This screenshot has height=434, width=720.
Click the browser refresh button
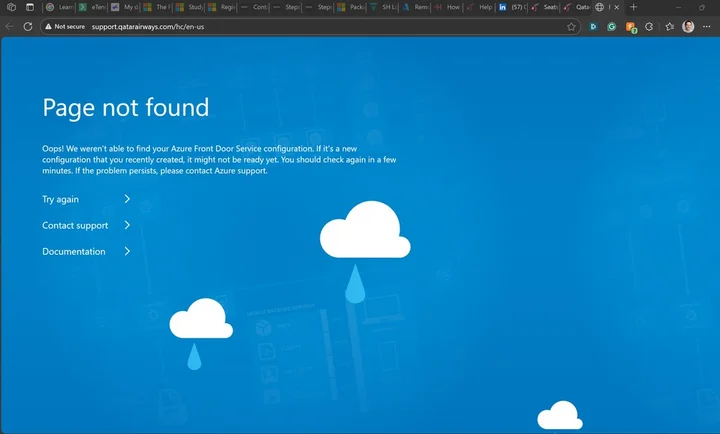28,27
